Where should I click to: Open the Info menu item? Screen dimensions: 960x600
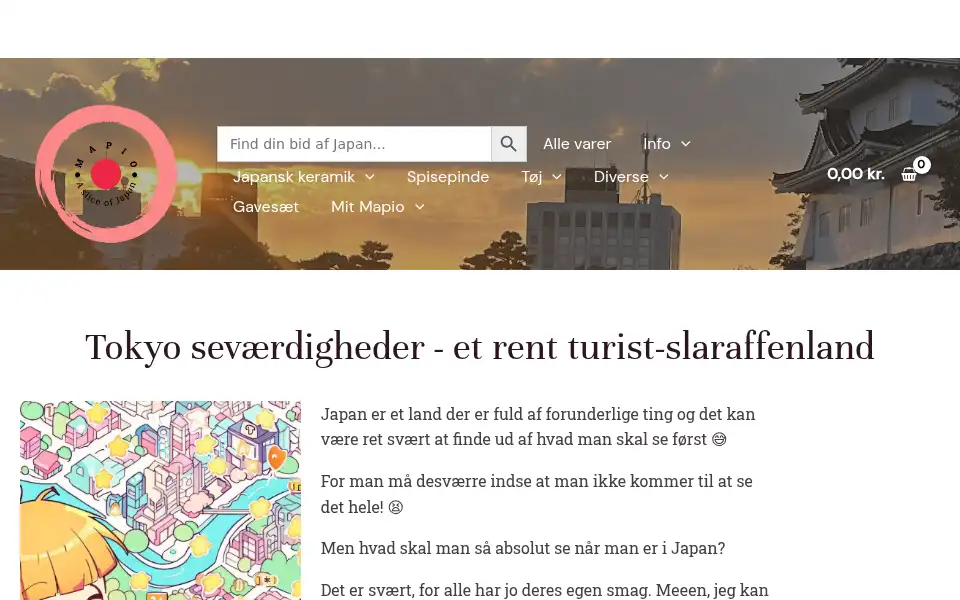tap(657, 144)
